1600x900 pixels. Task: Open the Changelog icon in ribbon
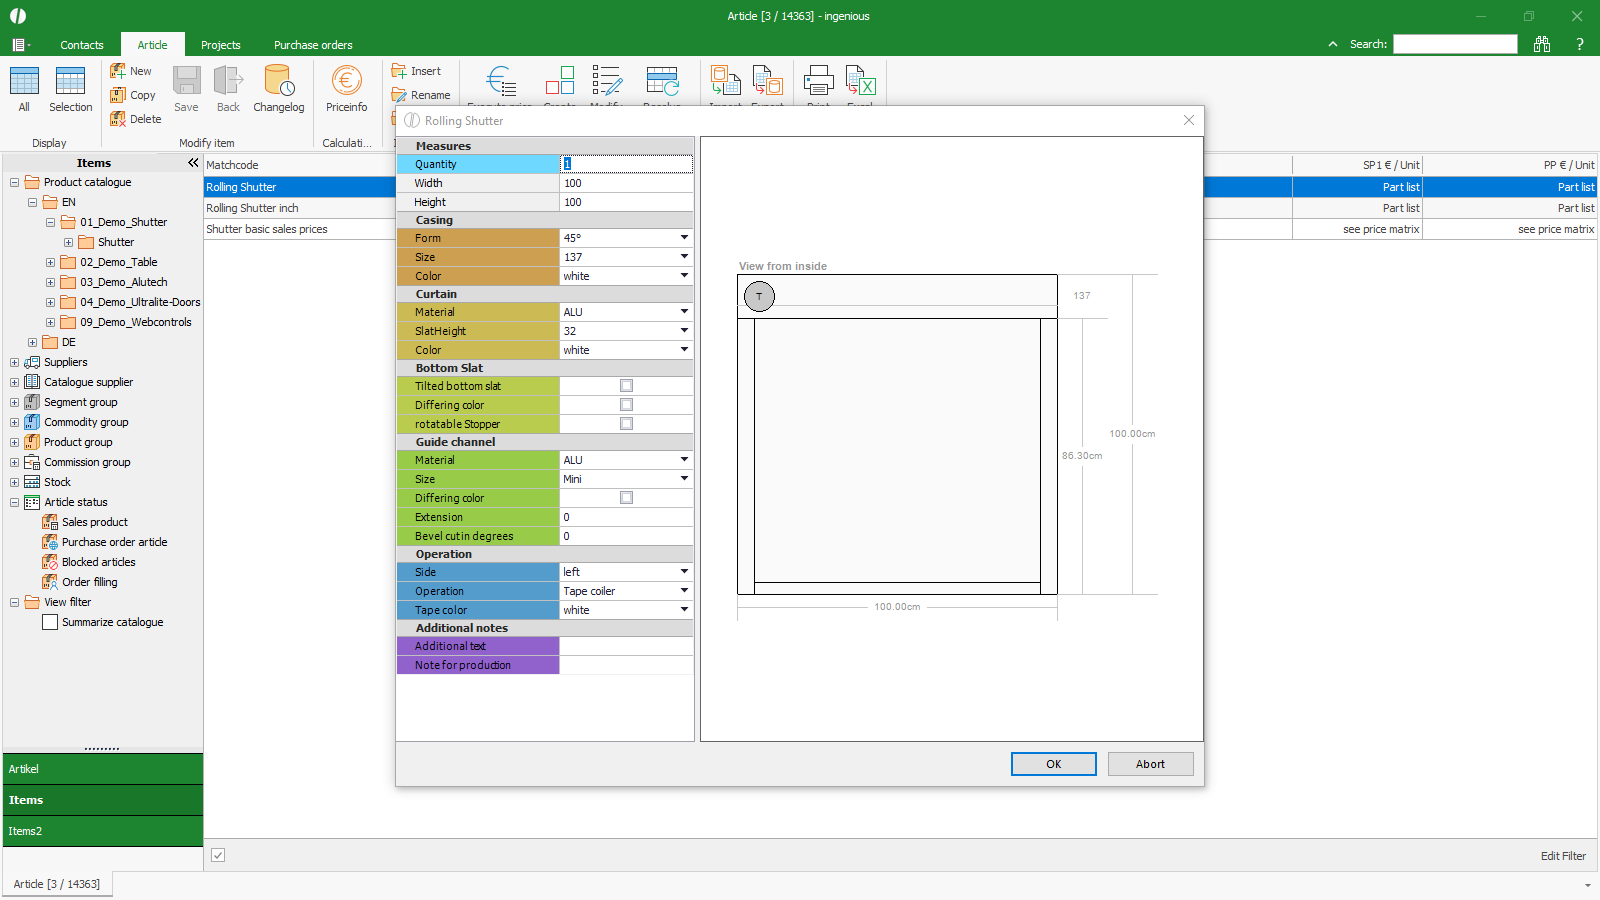click(x=278, y=81)
